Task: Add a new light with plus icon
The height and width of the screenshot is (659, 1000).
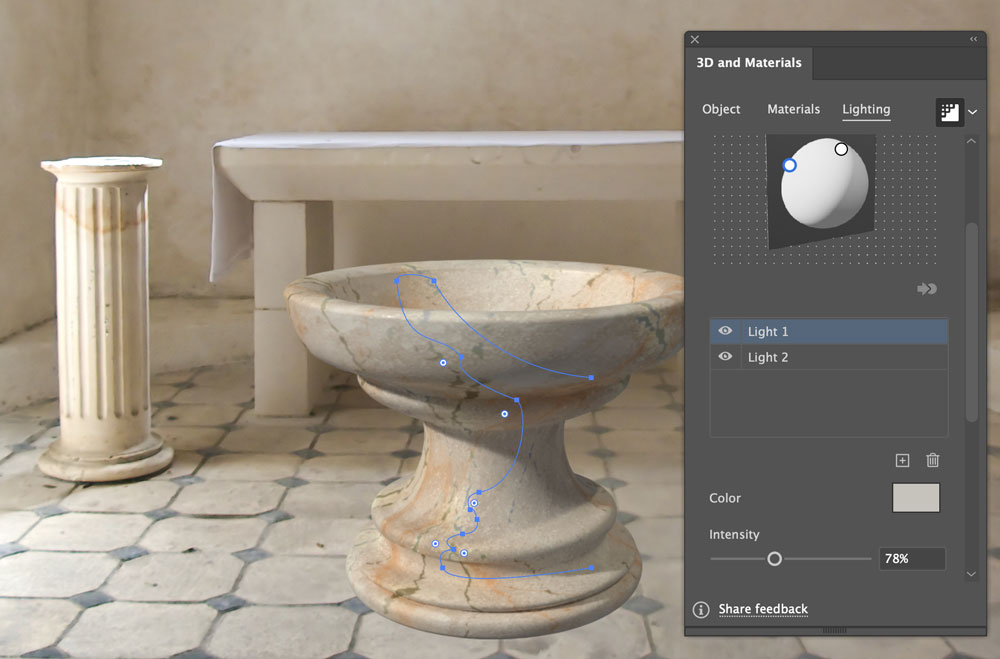Action: pyautogui.click(x=902, y=460)
